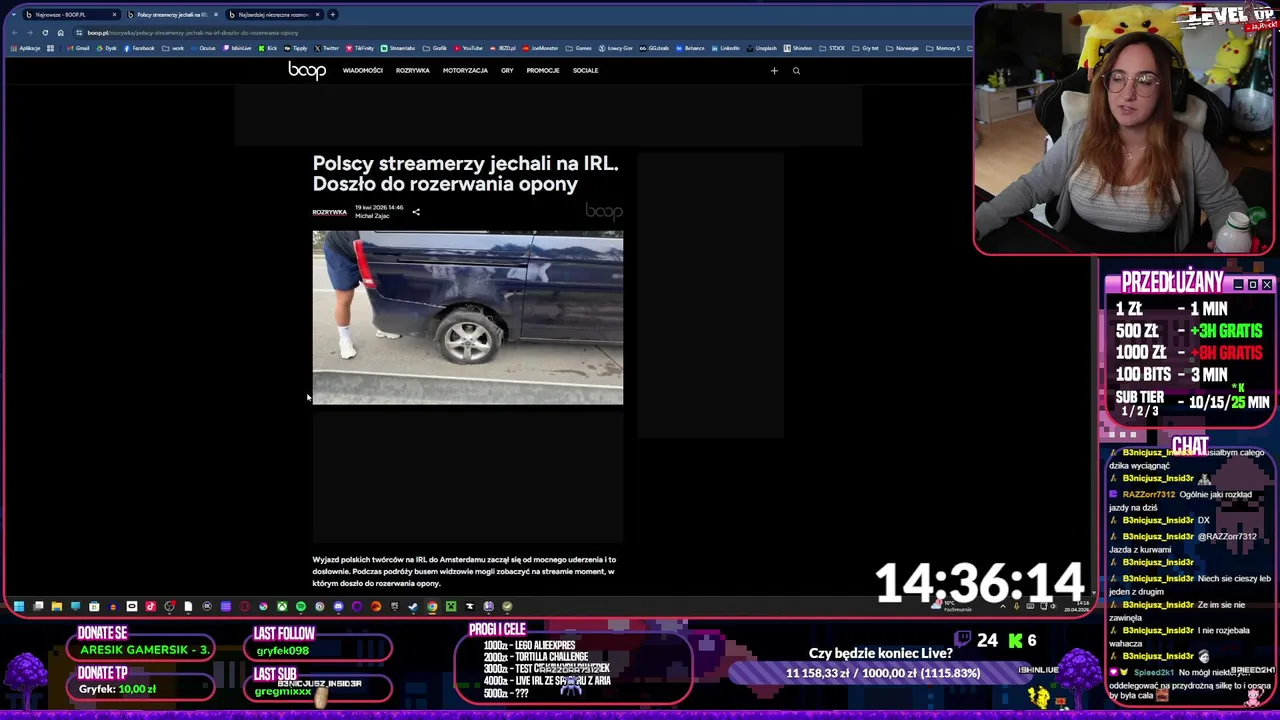Image resolution: width=1280 pixels, height=720 pixels.
Task: Click the plus icon in boop header
Action: (774, 70)
